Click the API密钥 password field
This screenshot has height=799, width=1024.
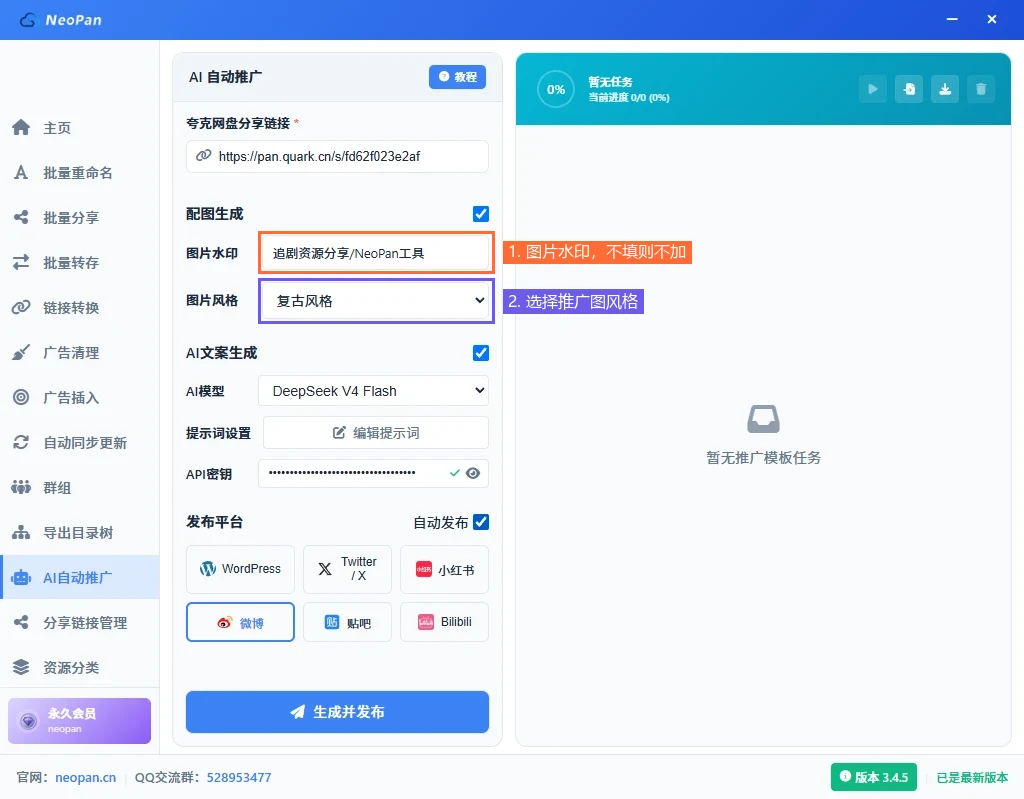tap(374, 473)
